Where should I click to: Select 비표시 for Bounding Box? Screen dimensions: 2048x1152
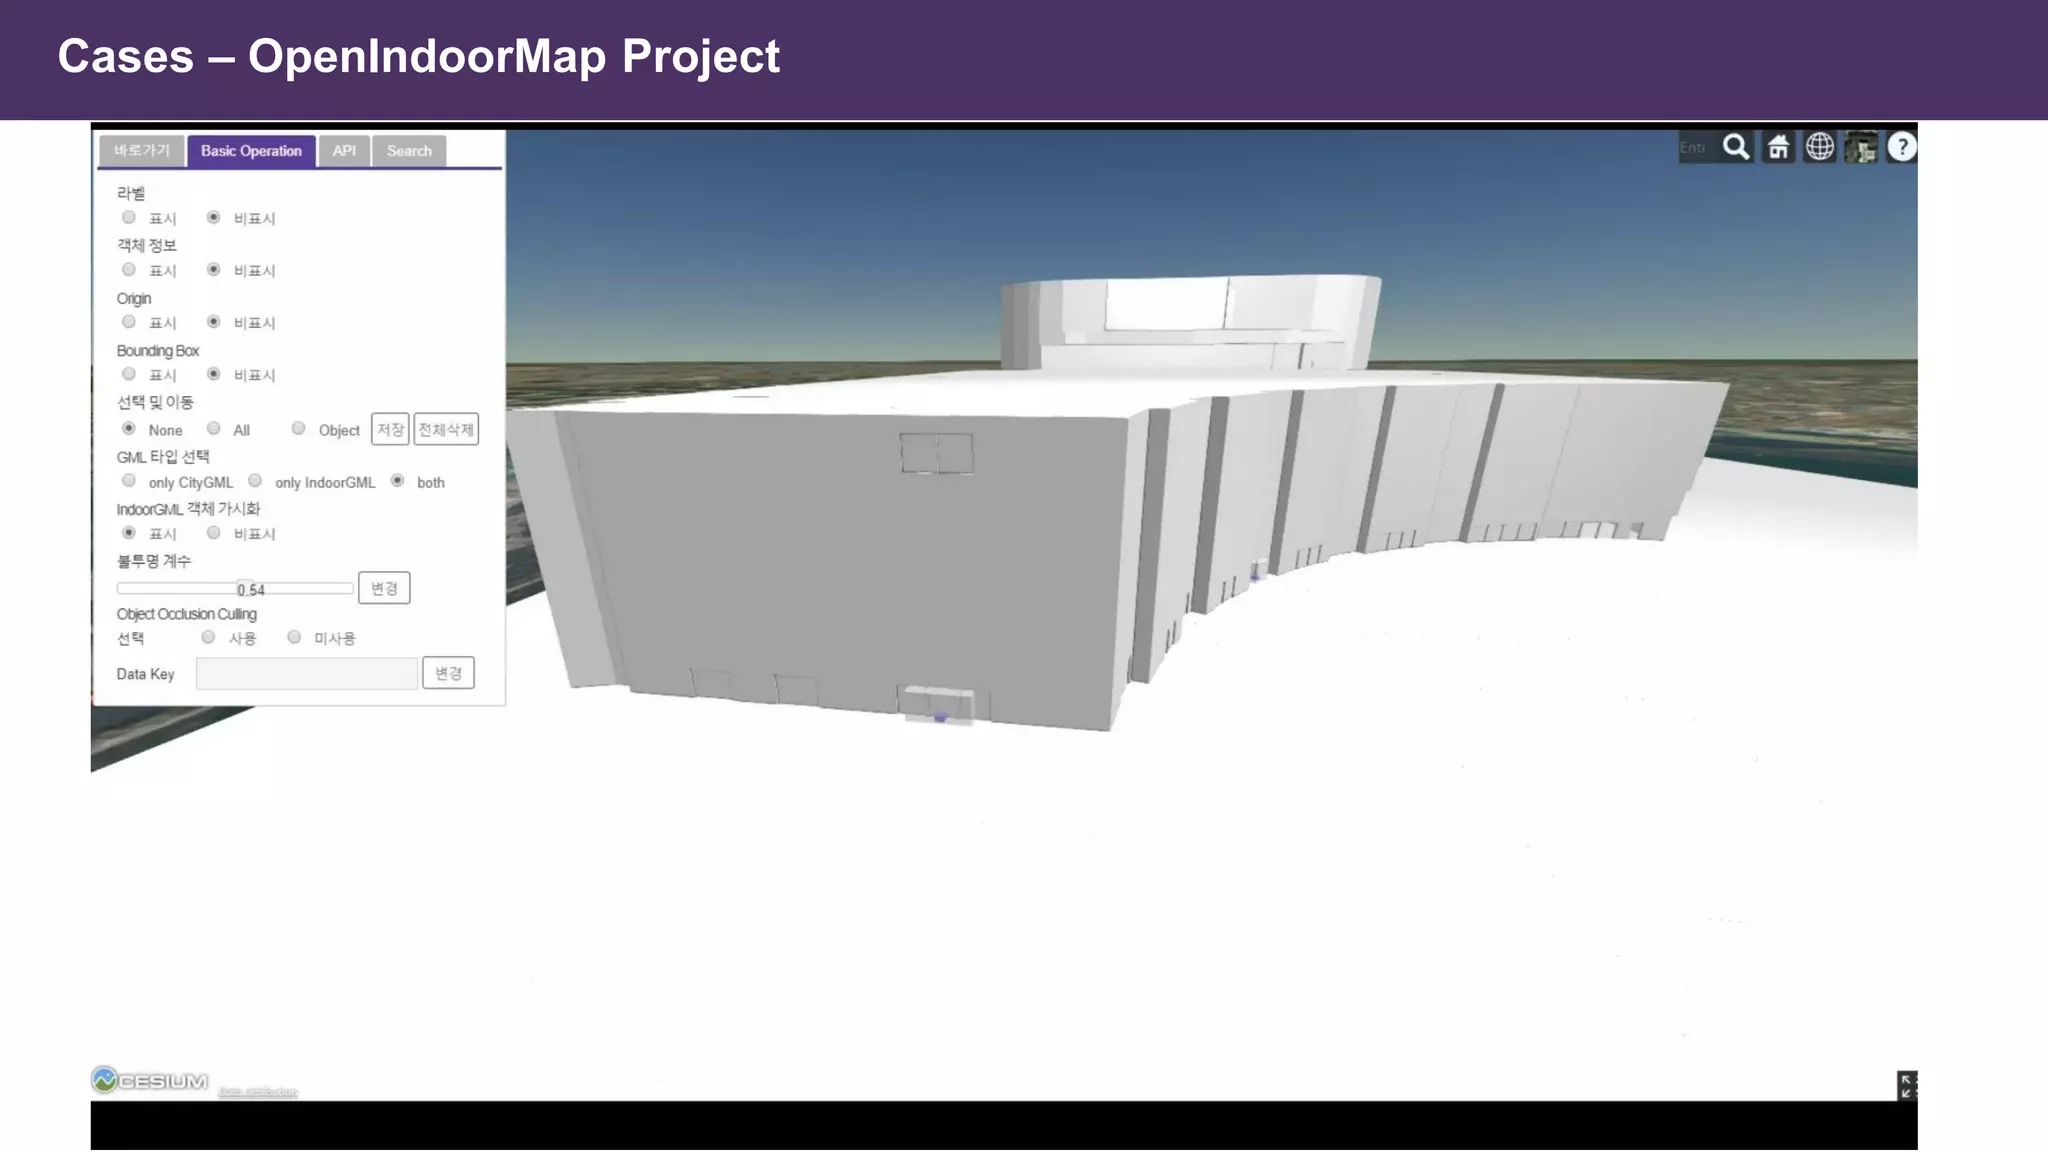[213, 374]
